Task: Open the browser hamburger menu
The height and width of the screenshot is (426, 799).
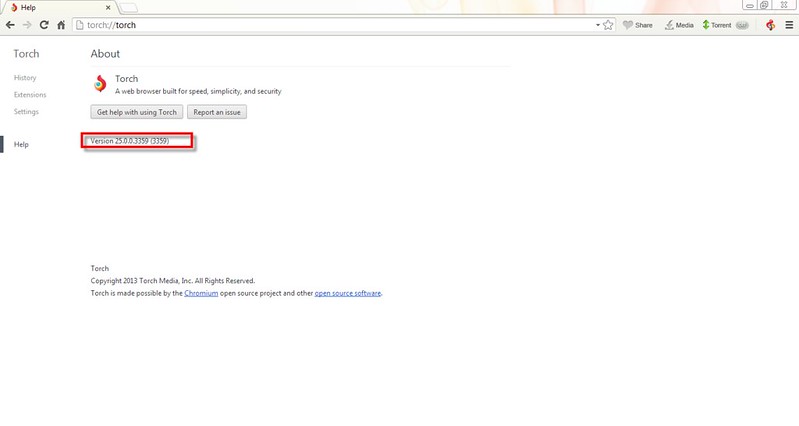Action: pos(789,25)
